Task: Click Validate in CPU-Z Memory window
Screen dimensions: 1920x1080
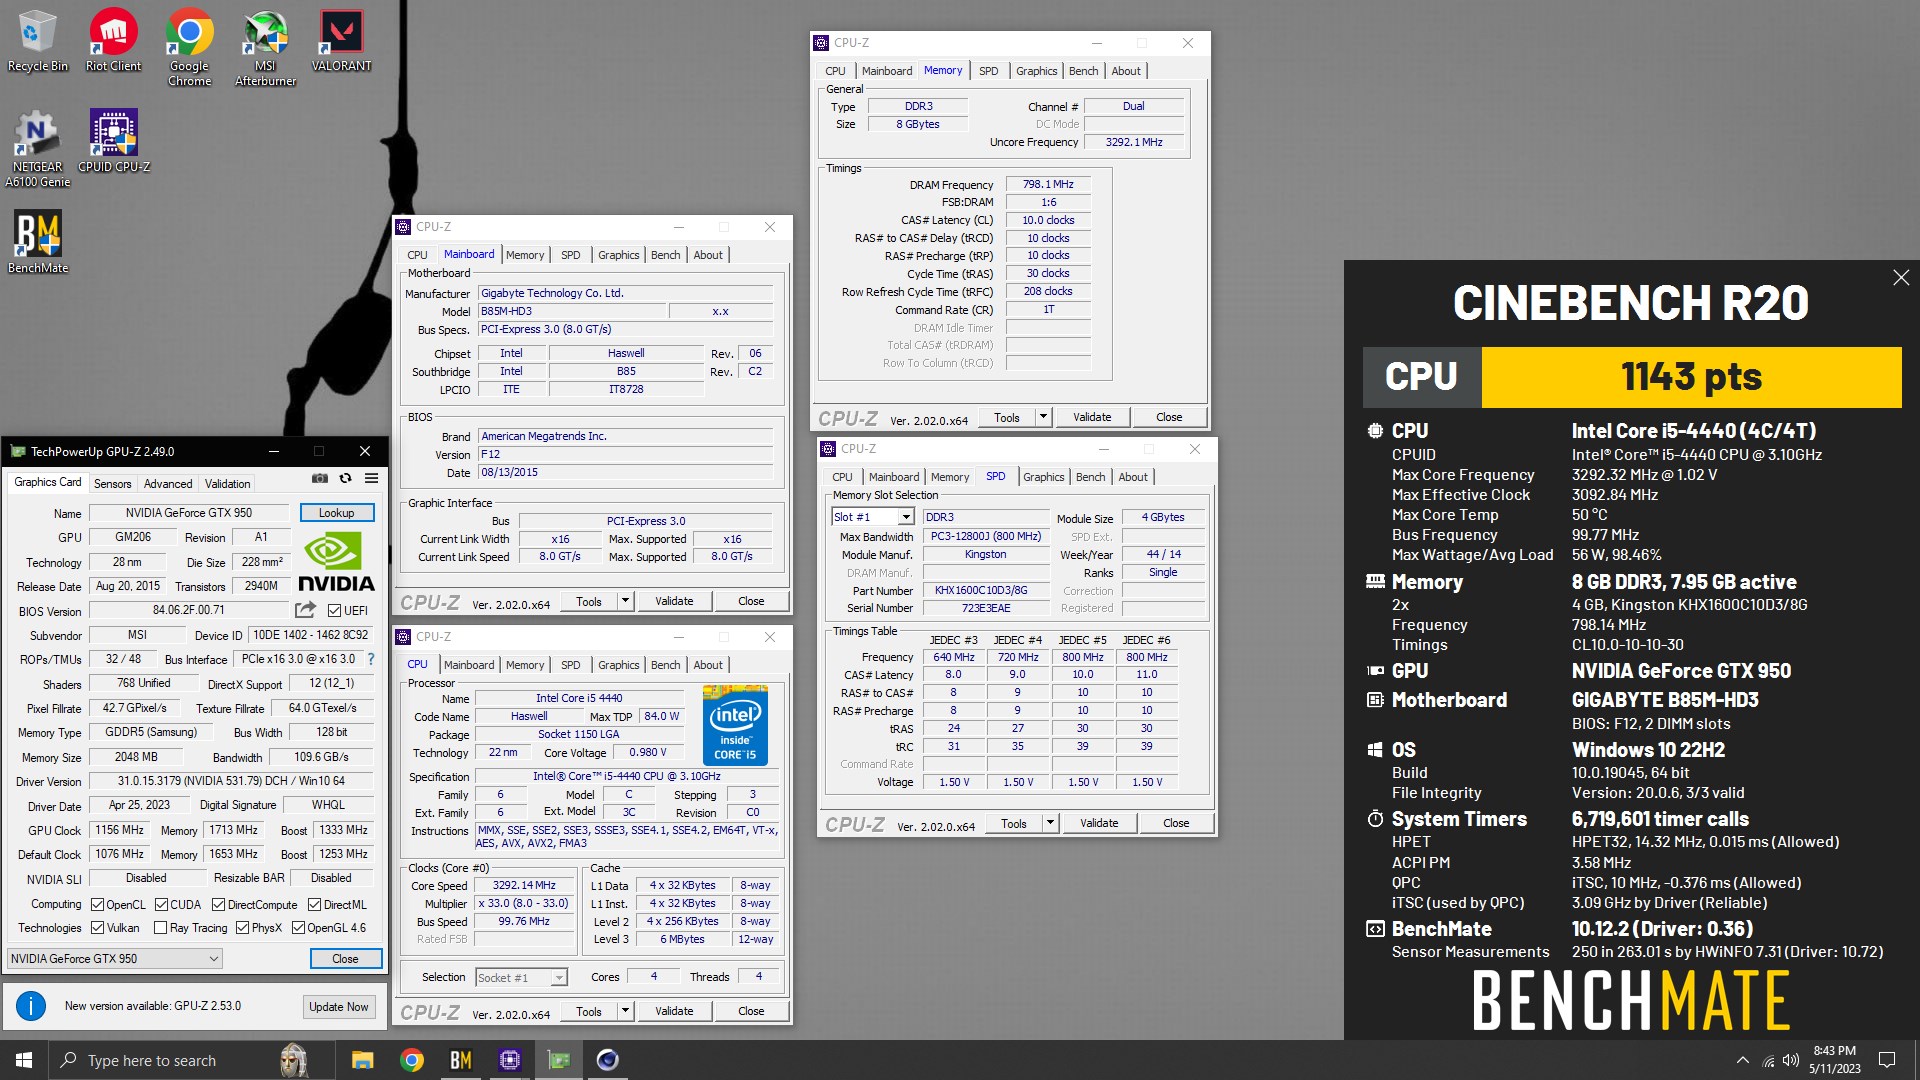Action: pos(1092,417)
